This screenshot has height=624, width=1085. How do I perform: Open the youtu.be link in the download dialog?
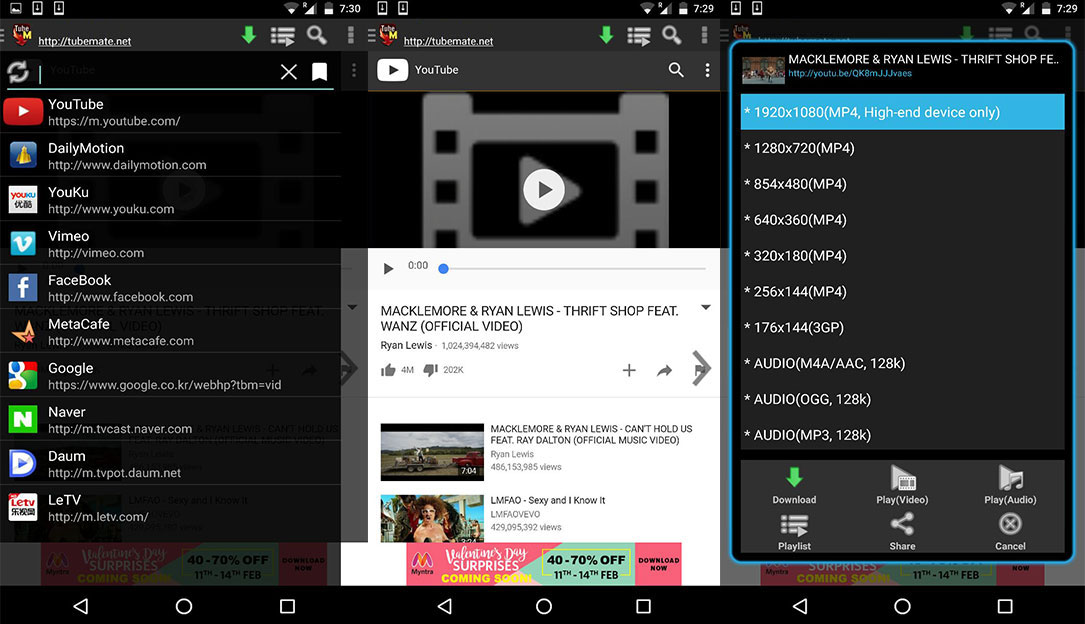pyautogui.click(x=850, y=73)
